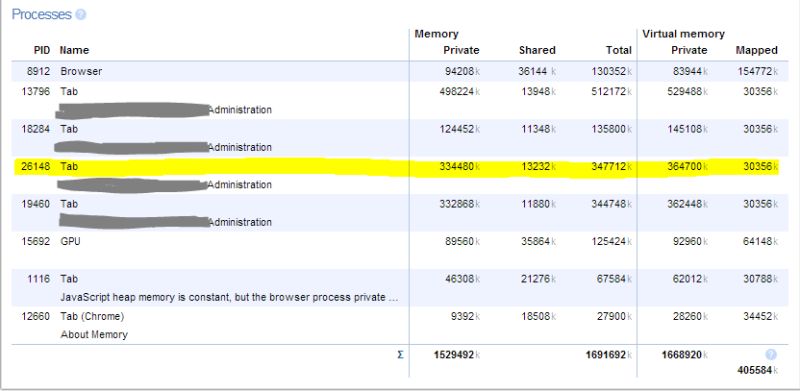This screenshot has height=391, width=800.
Task: Click private memory value 124452k
Action: pos(460,129)
